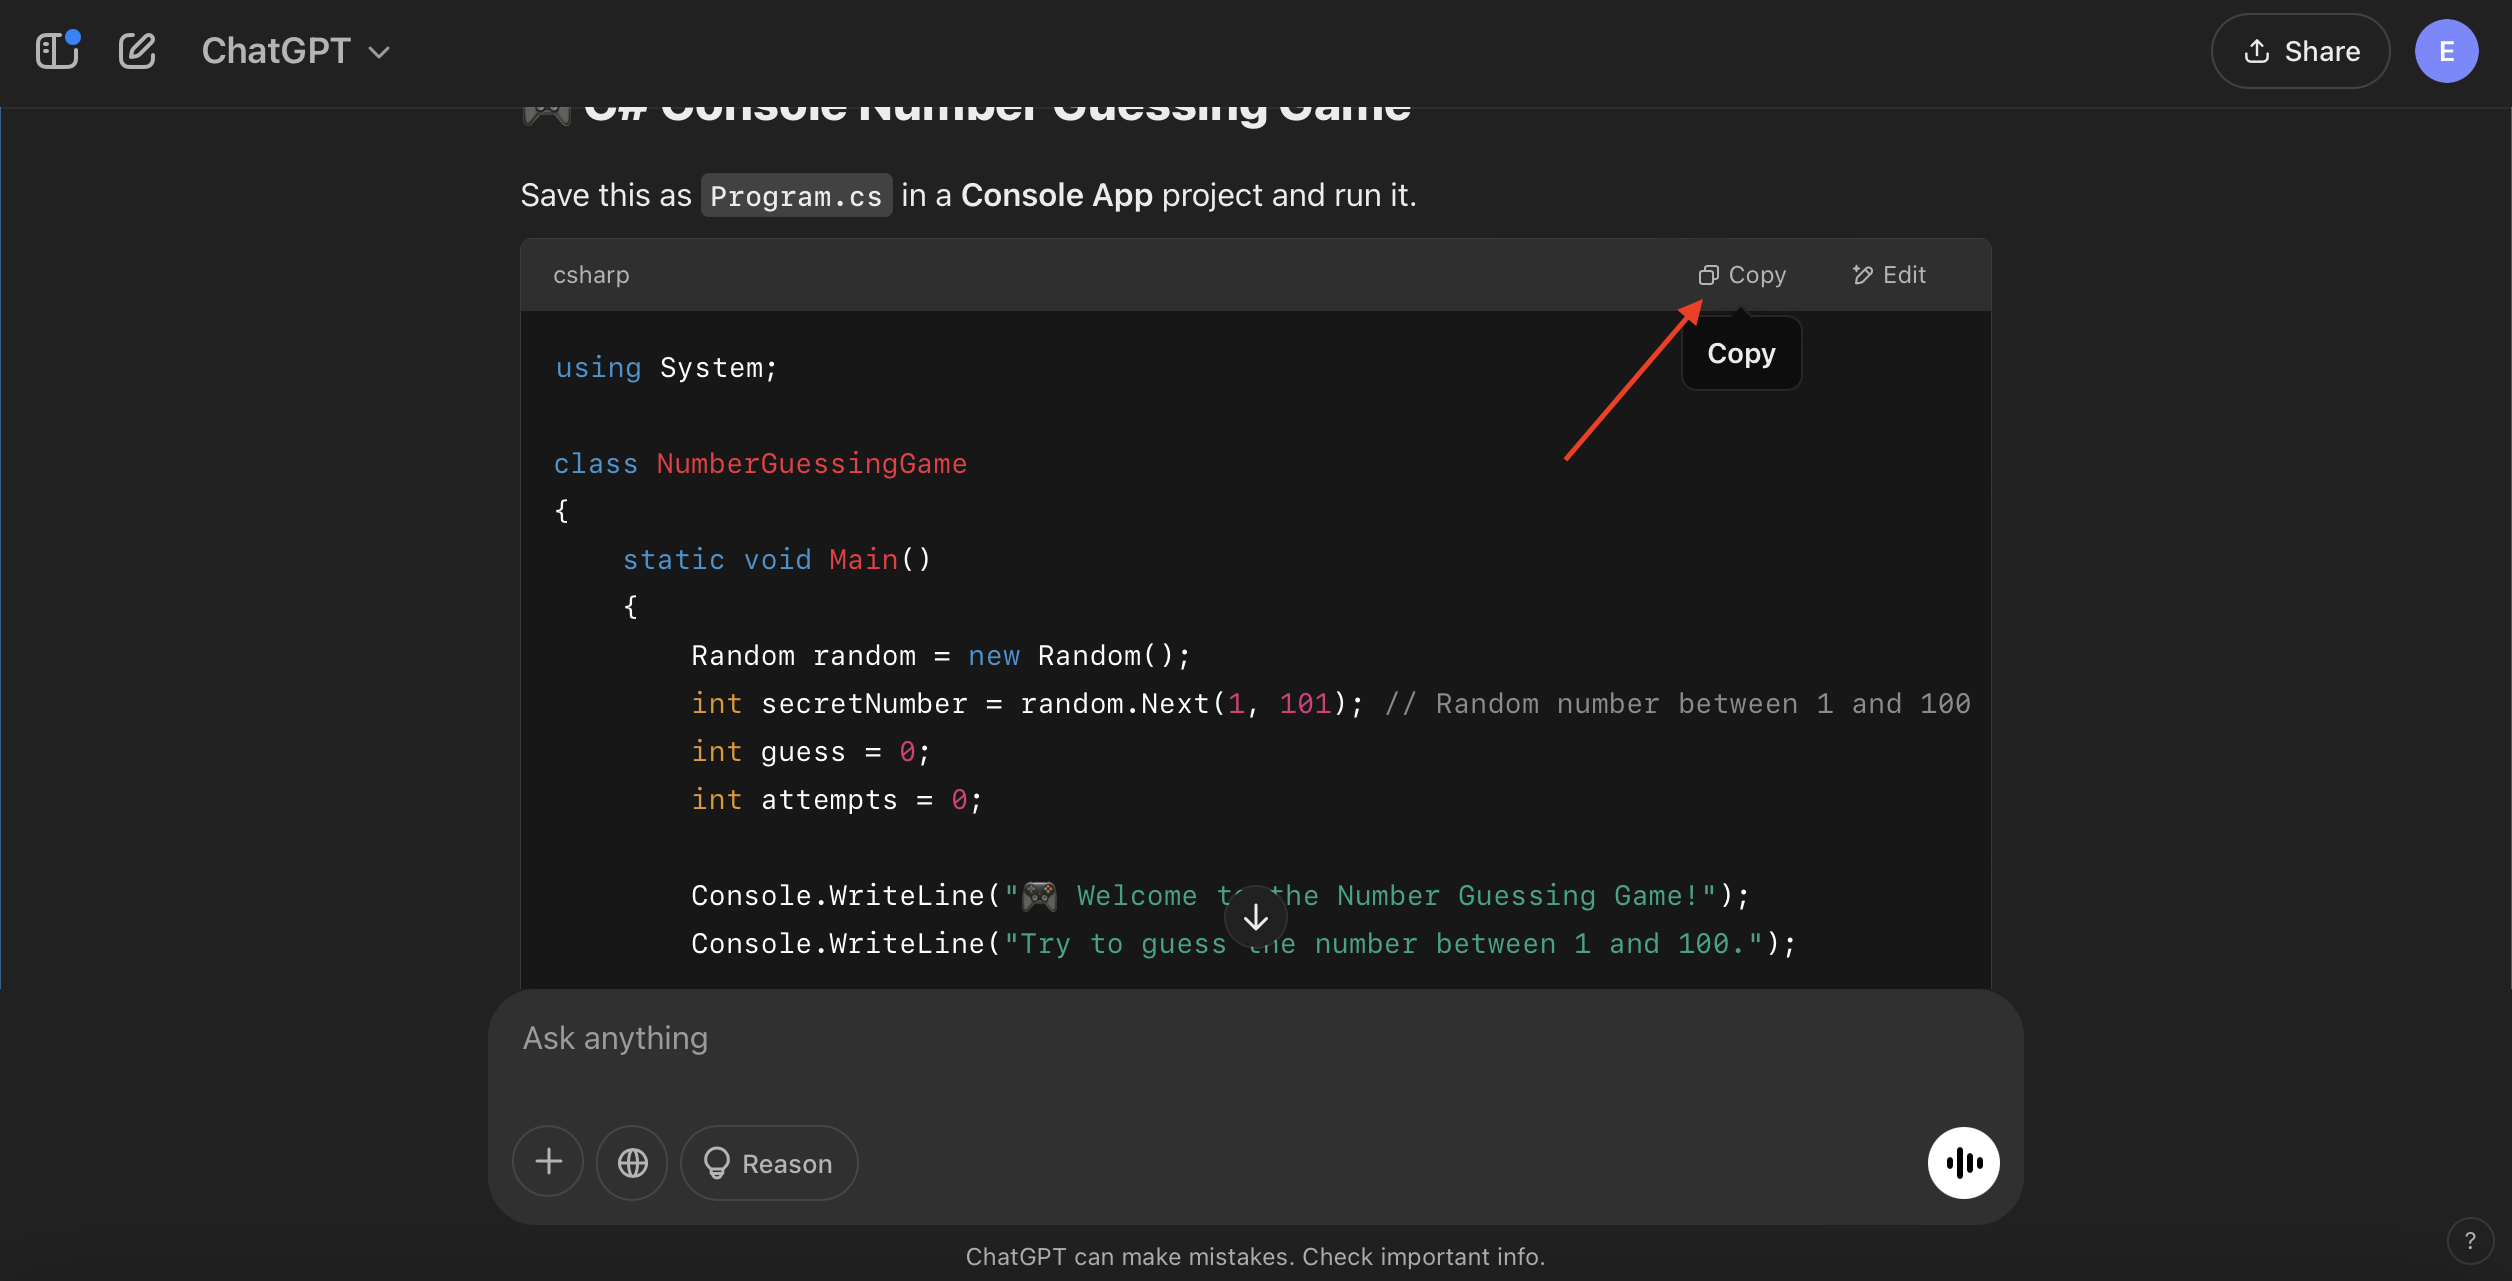Click the 'Random number between 1 and 100' comment

[x=1677, y=704]
